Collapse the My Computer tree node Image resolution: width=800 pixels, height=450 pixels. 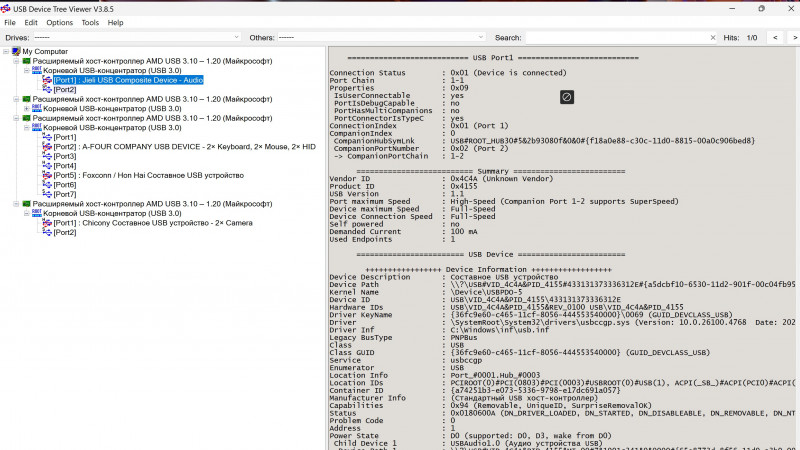(5, 51)
